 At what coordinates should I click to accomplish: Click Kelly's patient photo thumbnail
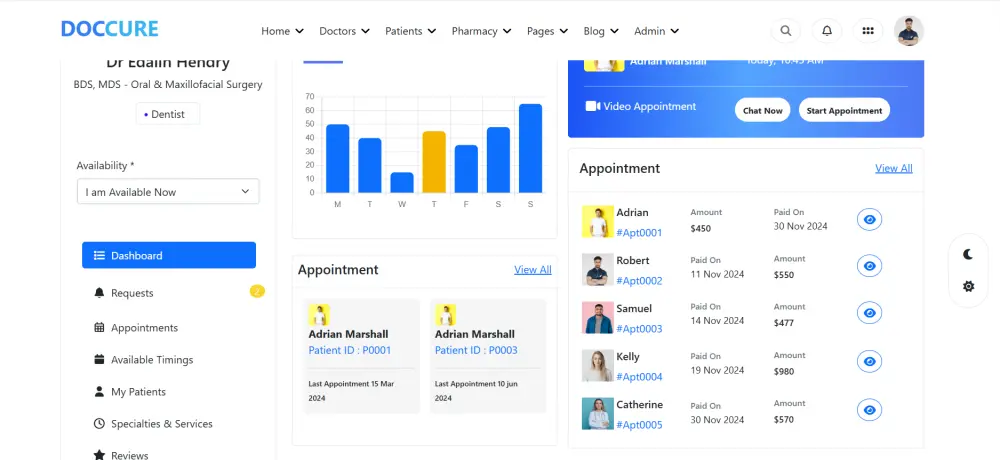click(598, 366)
